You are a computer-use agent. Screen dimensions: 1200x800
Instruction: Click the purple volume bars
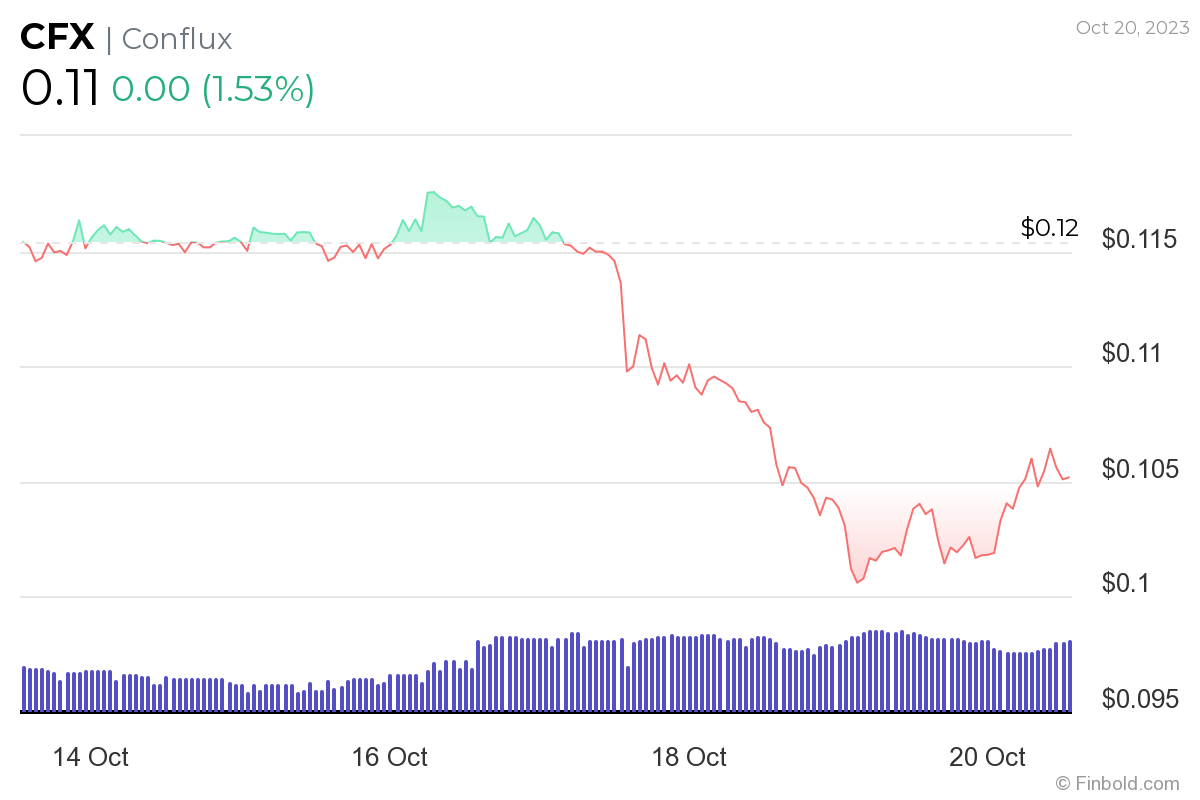point(600,675)
